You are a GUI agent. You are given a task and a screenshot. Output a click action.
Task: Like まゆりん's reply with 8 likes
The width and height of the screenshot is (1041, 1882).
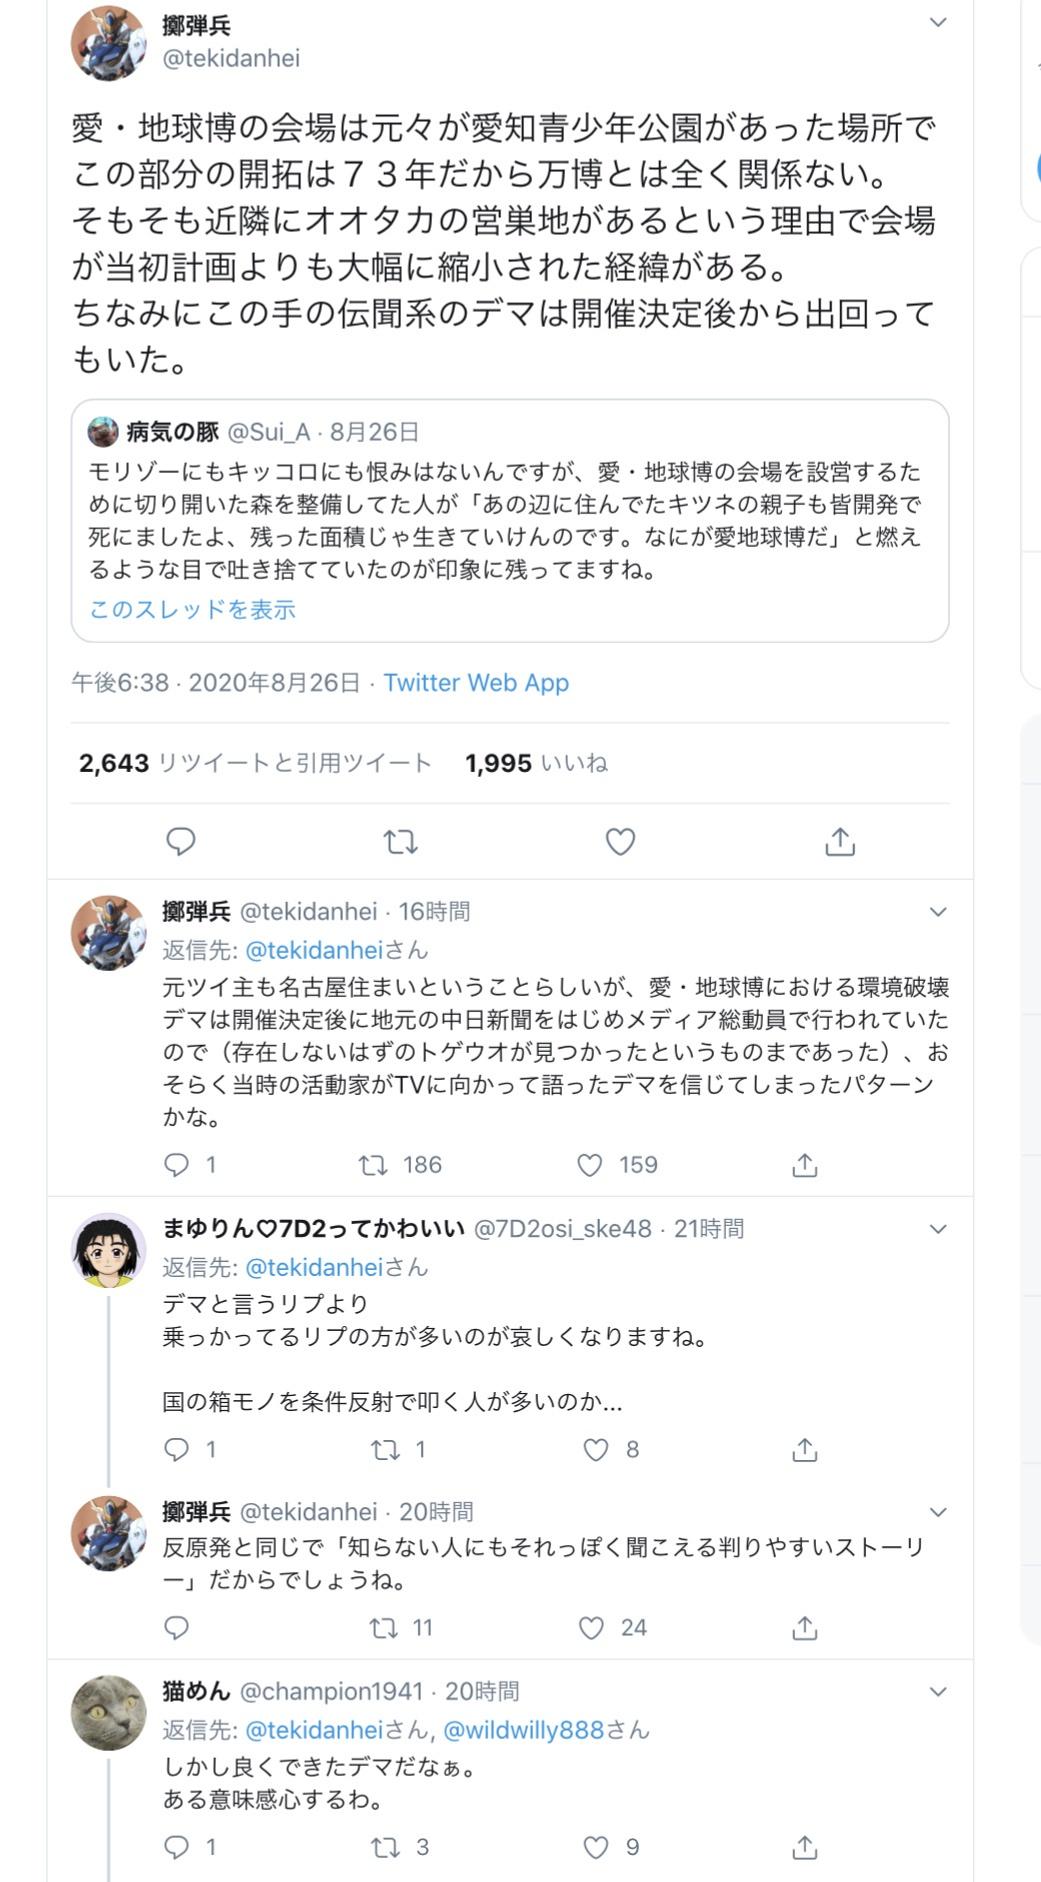[596, 1450]
